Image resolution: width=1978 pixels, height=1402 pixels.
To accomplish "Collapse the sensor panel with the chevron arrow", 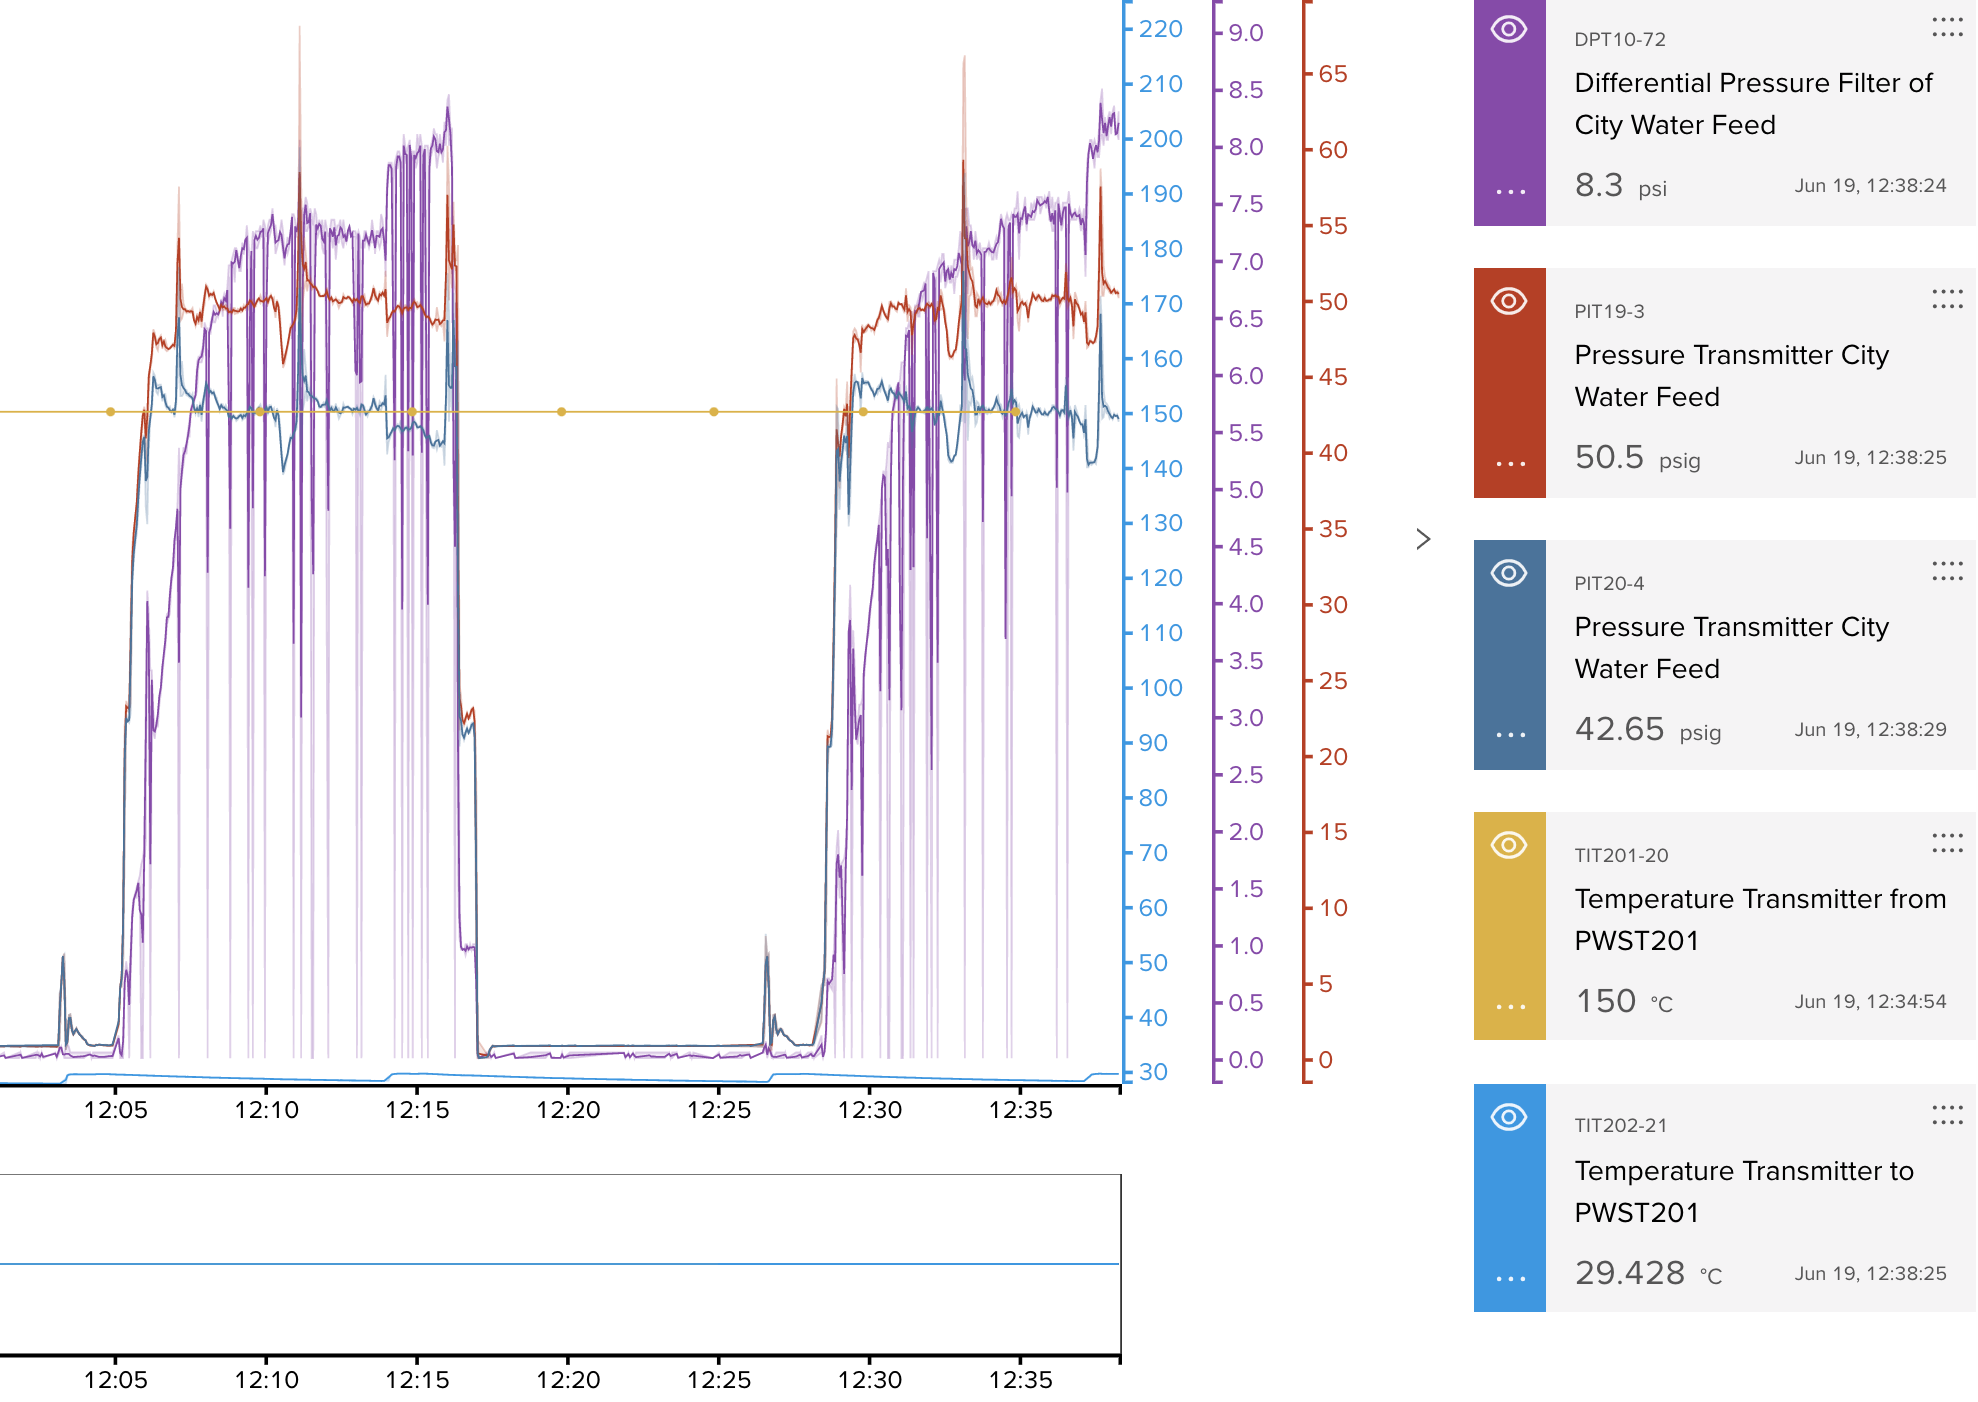I will coord(1424,539).
